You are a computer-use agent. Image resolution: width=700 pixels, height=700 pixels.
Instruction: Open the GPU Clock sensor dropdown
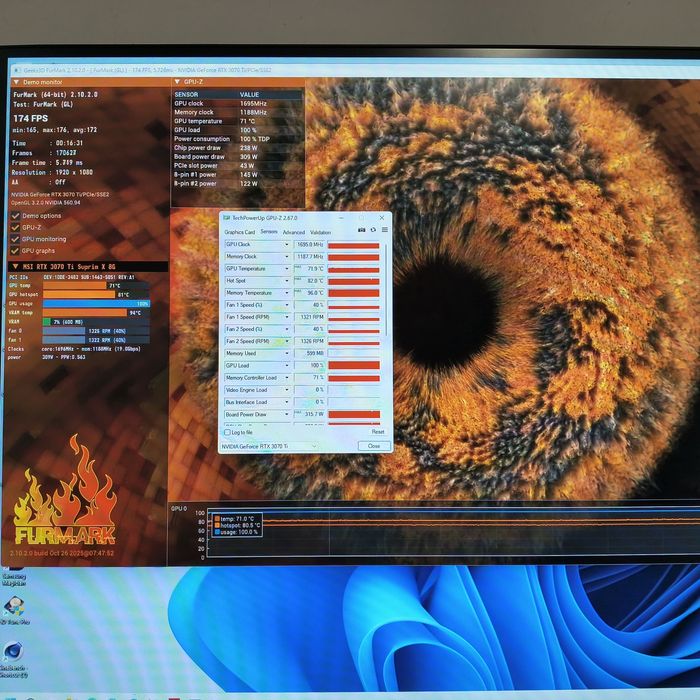tap(287, 245)
